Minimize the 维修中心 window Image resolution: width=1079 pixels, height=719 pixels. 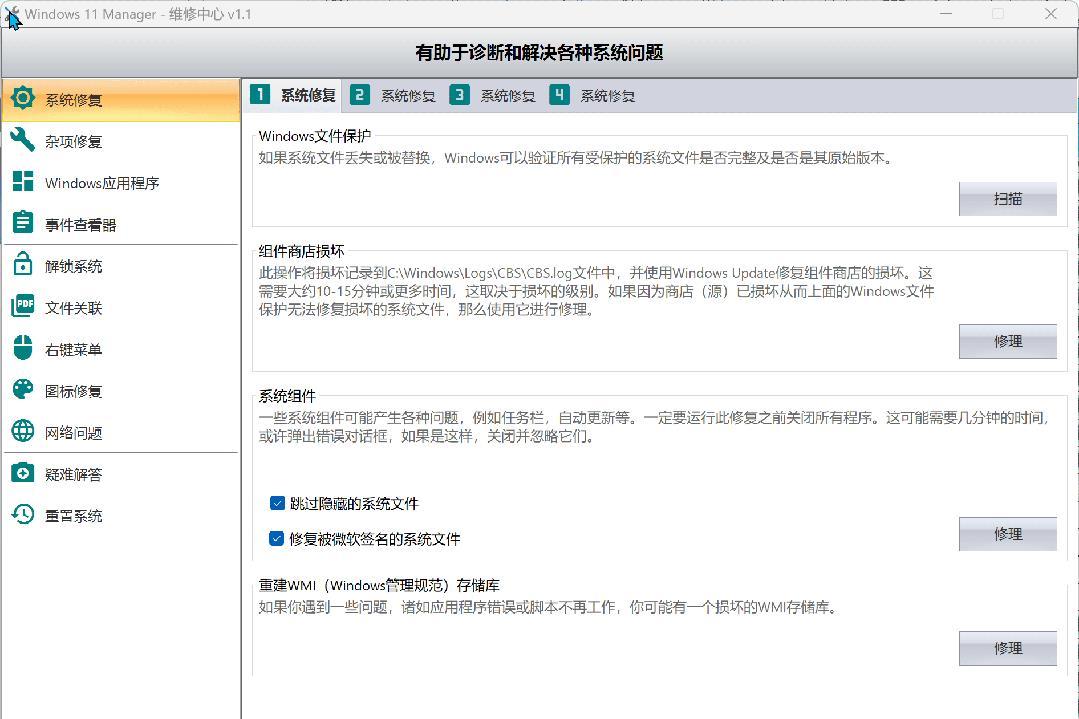pyautogui.click(x=946, y=14)
